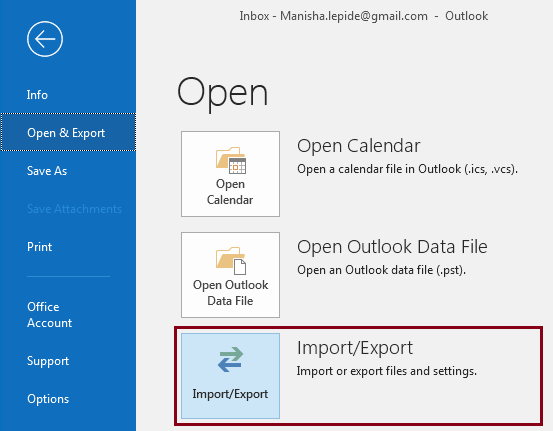Viewport: 553px width, 431px height.
Task: Click 'Open an Outlook data file (.pst).' description
Action: pyautogui.click(x=381, y=270)
